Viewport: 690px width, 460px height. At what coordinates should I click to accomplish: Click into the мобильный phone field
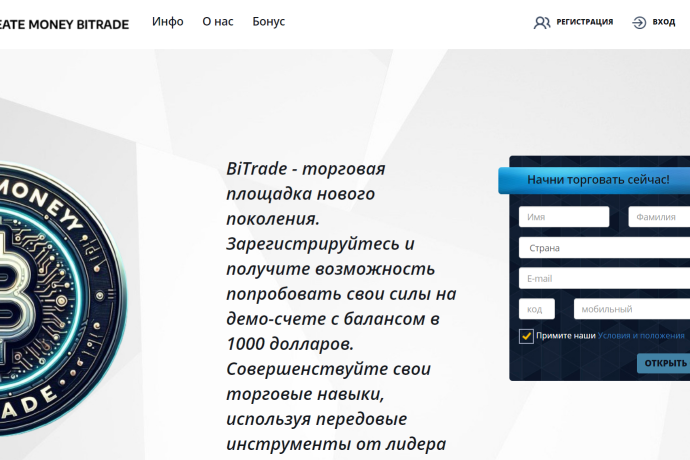(632, 309)
